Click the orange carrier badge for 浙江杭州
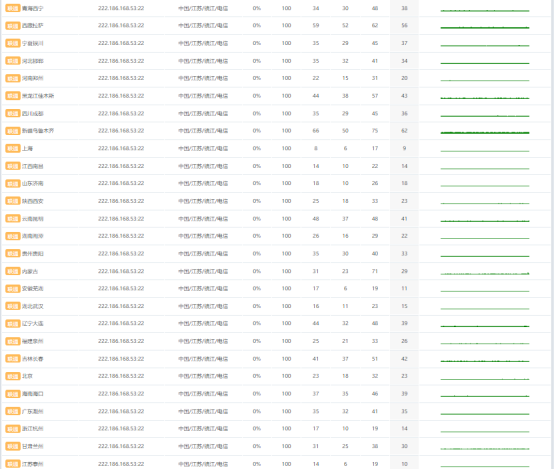 [13, 429]
